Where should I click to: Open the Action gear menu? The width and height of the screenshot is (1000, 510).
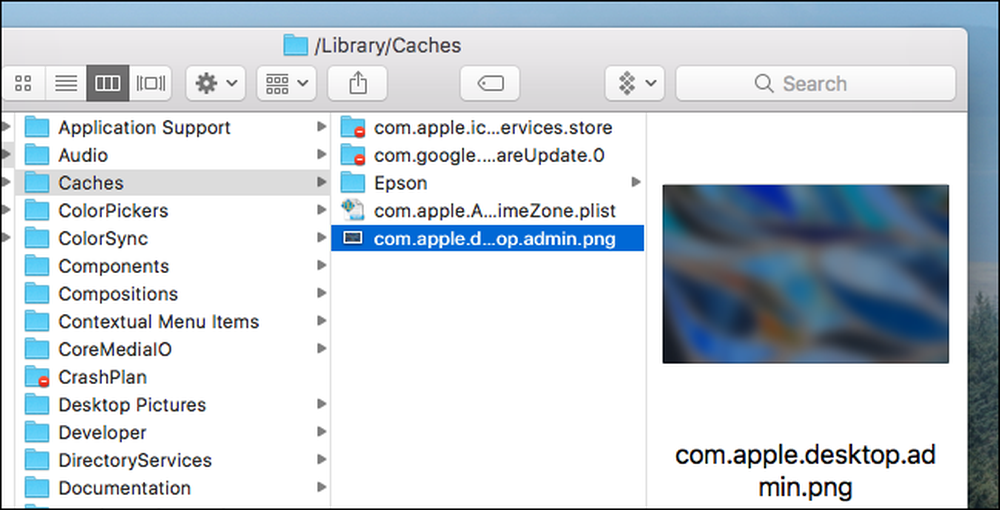[216, 84]
